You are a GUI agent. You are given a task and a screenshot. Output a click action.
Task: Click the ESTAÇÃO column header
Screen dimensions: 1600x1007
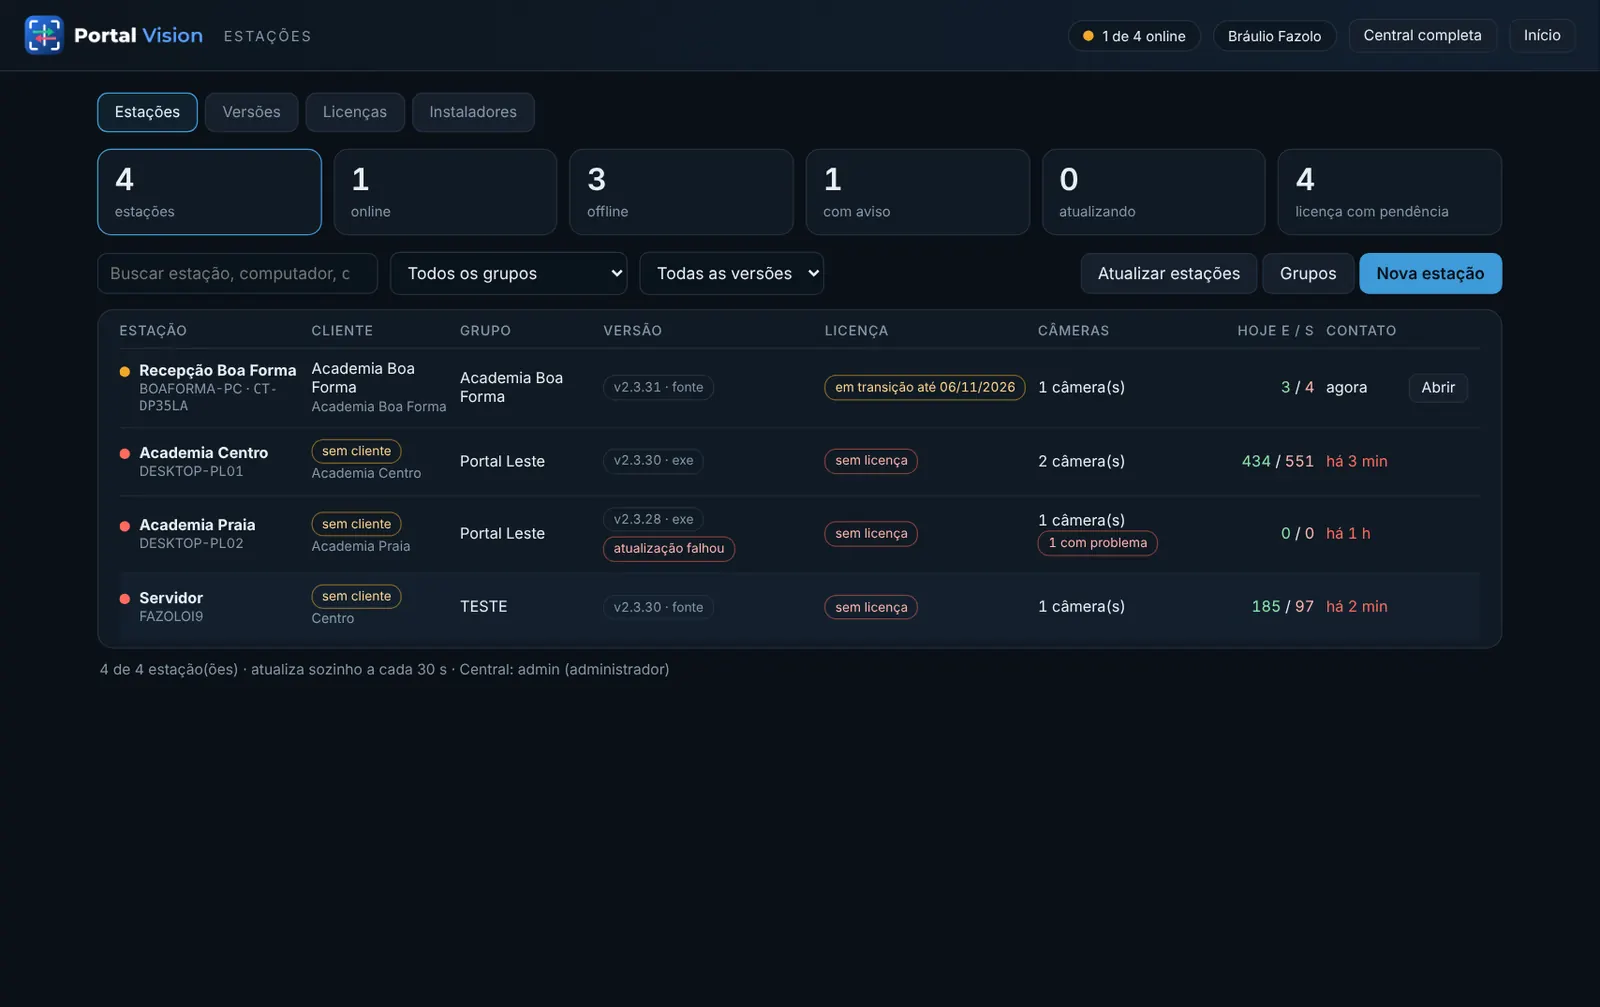(153, 331)
